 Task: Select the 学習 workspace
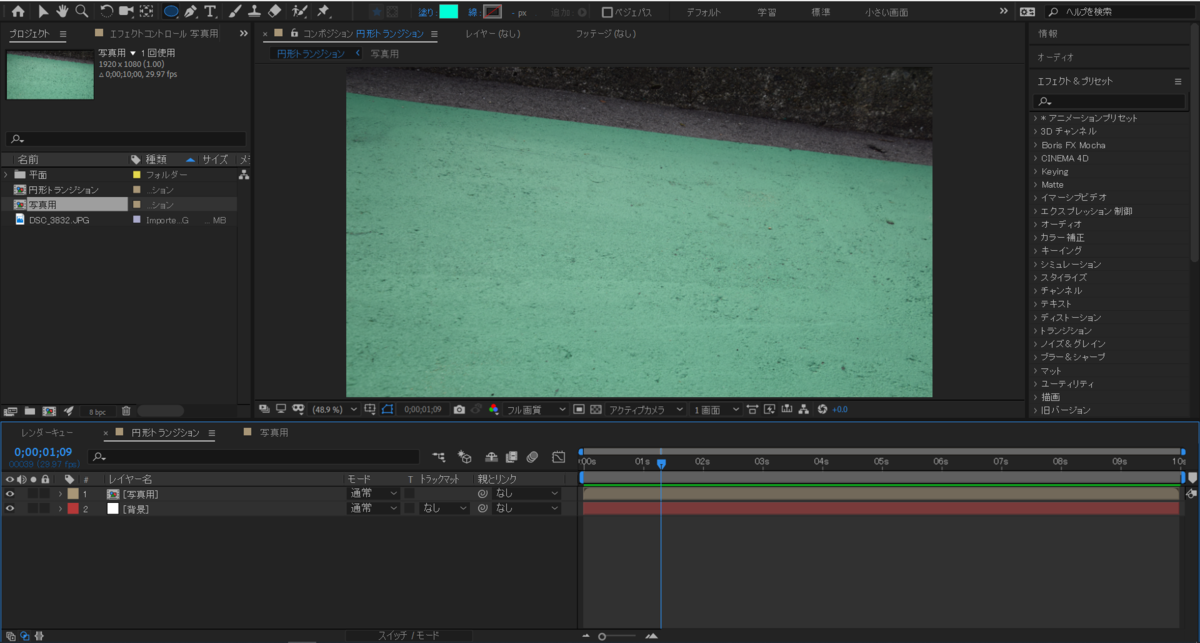point(766,13)
